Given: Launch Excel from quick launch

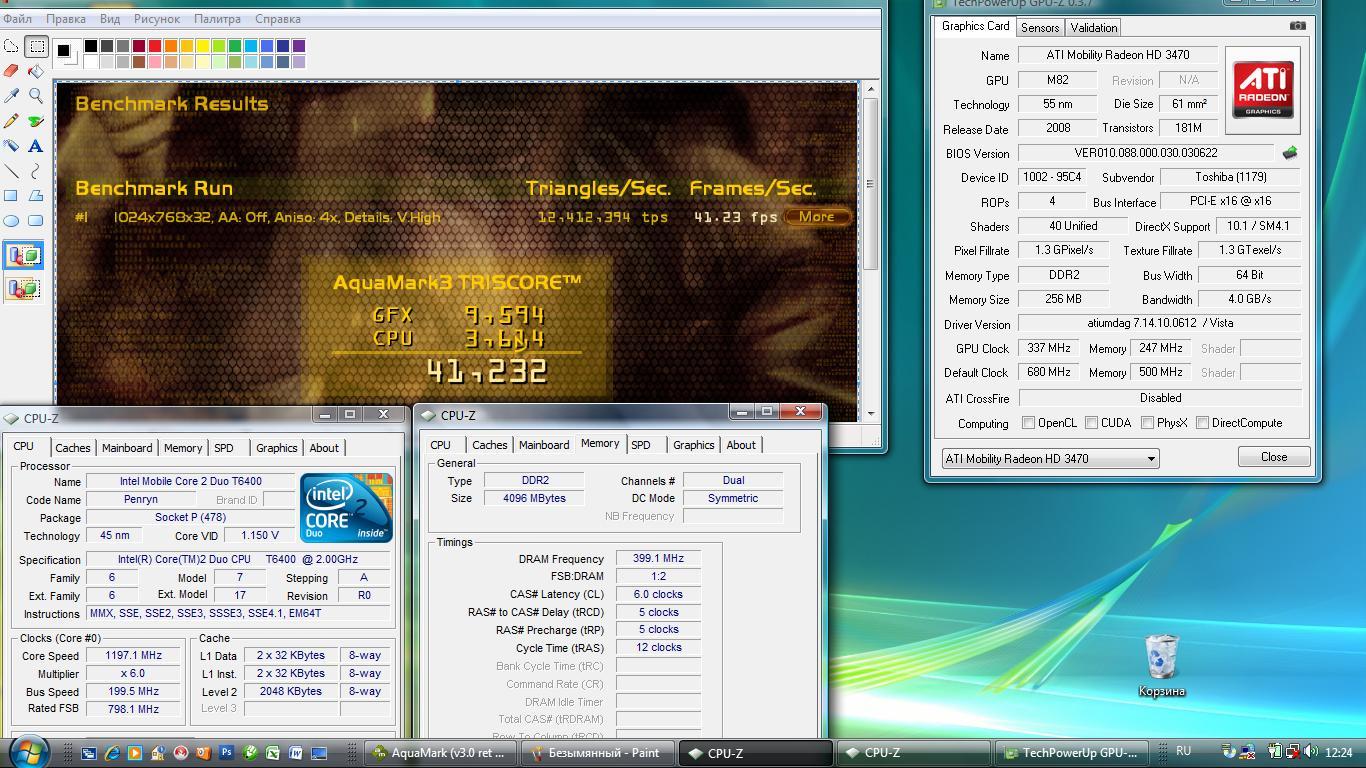Looking at the screenshot, I should tap(273, 753).
